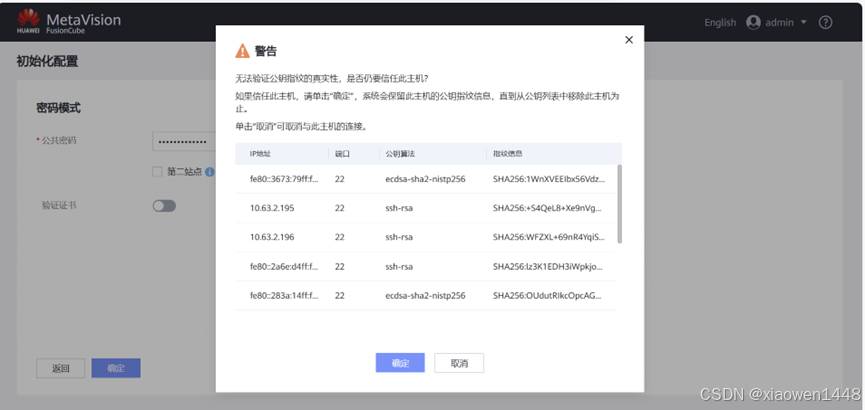
Task: Click the 返回 button
Action: pos(61,368)
